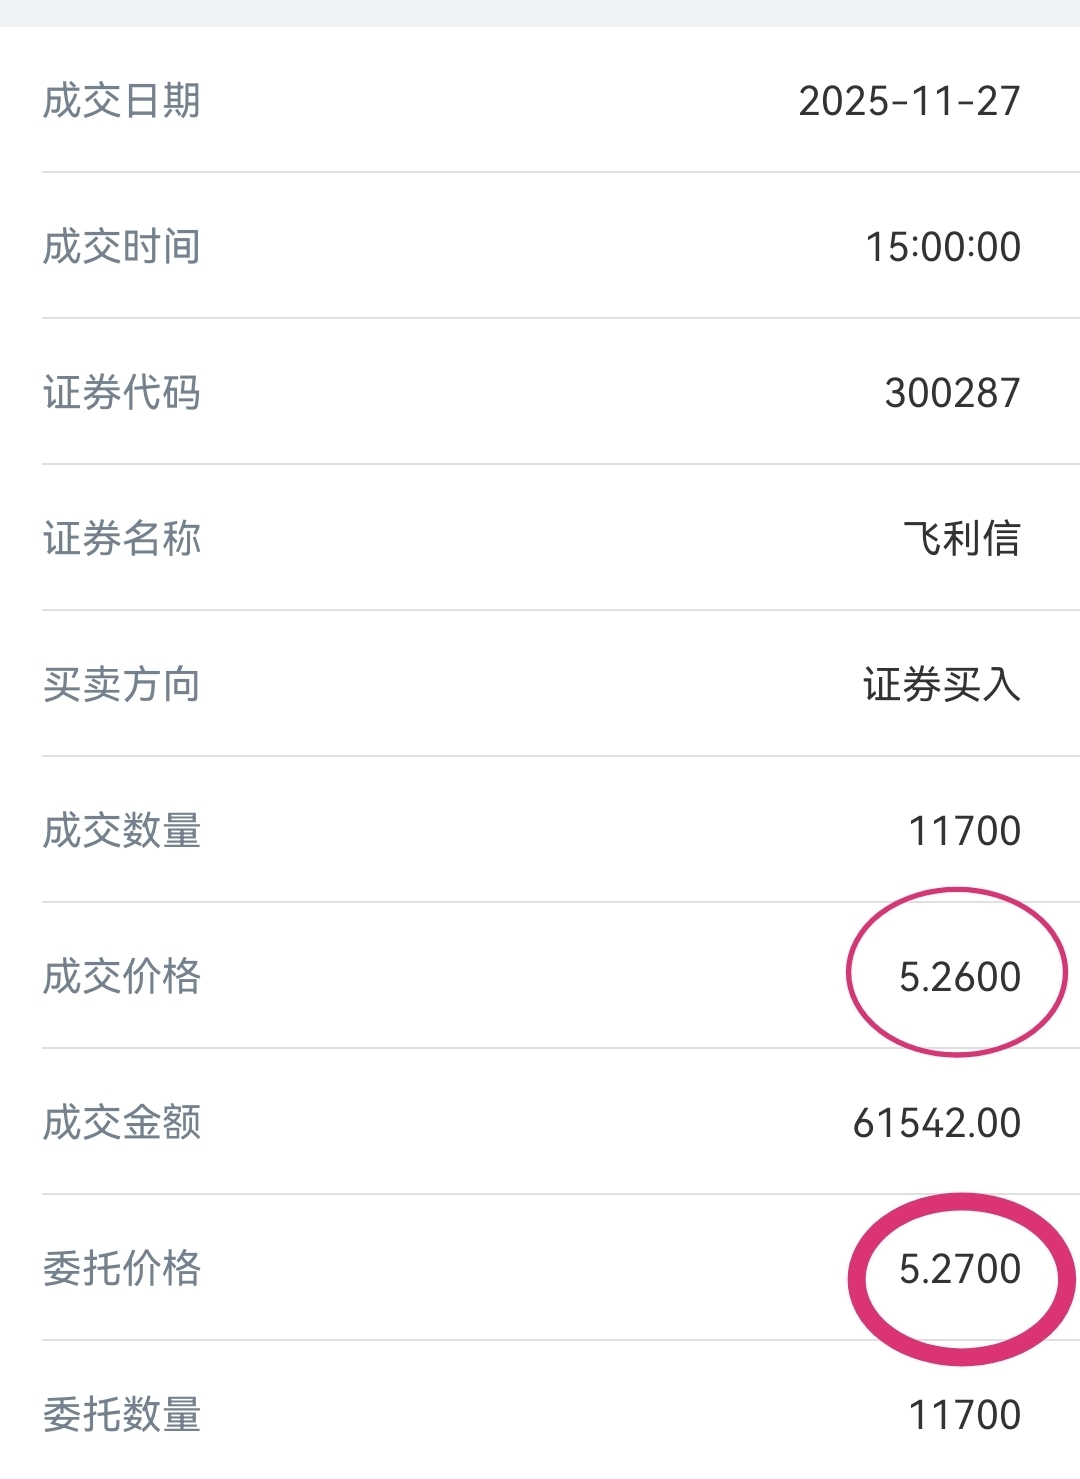The image size is (1080, 1479).
Task: Click the time value 15:00:00
Action: point(942,247)
